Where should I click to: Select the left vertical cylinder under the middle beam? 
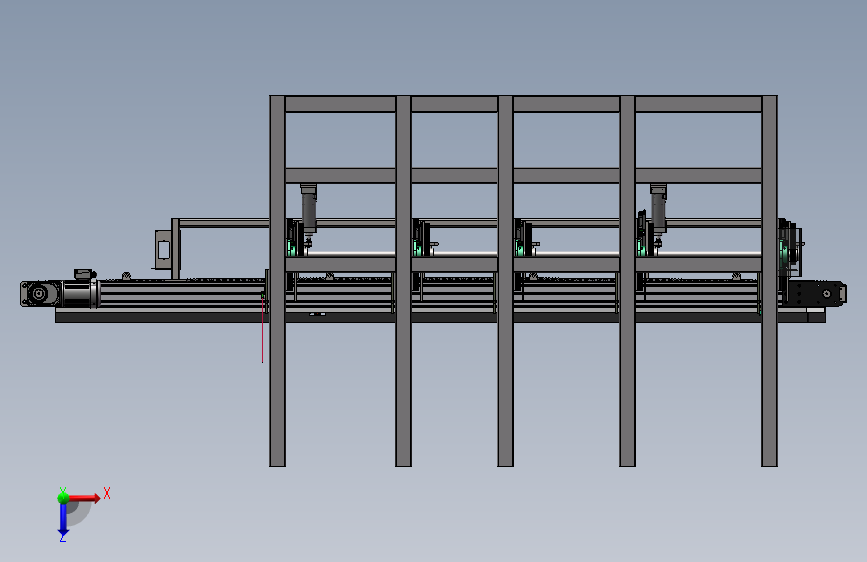(x=309, y=208)
